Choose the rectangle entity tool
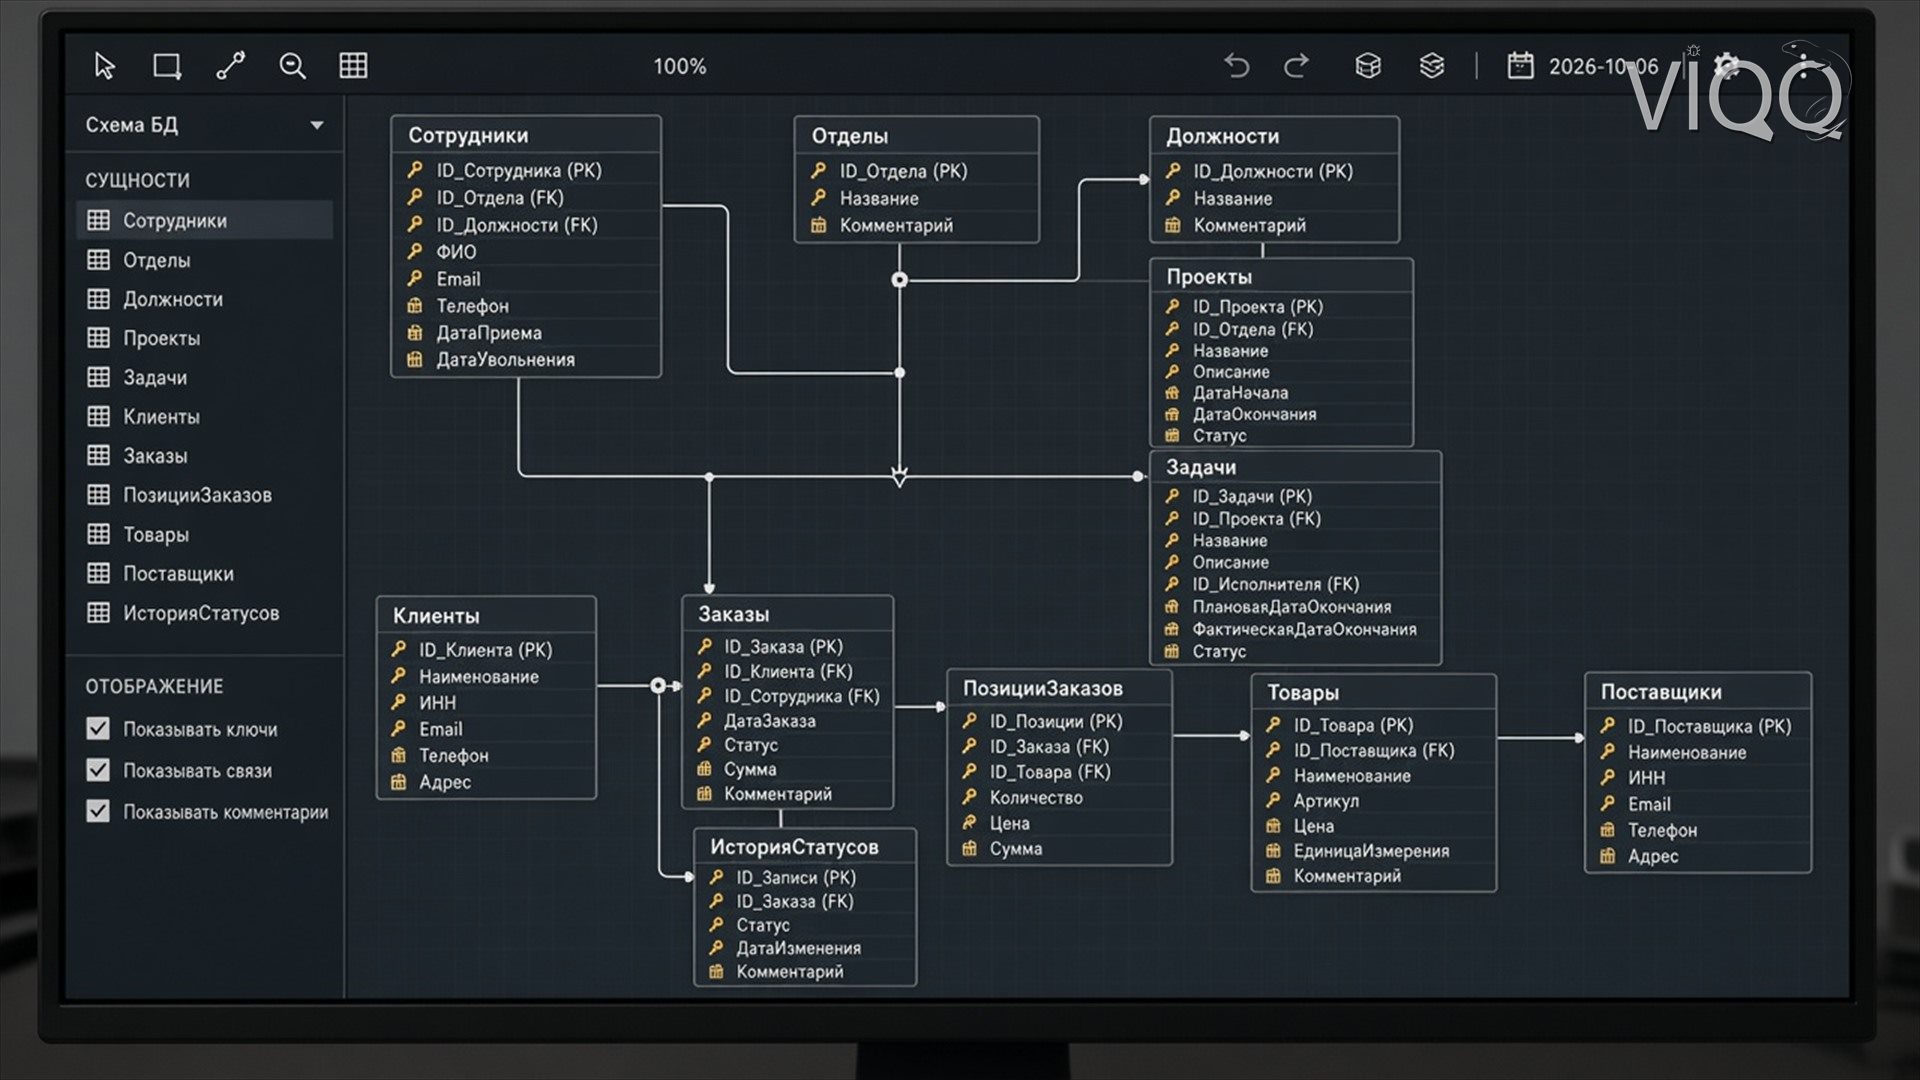Image resolution: width=1920 pixels, height=1080 pixels. pos(167,66)
